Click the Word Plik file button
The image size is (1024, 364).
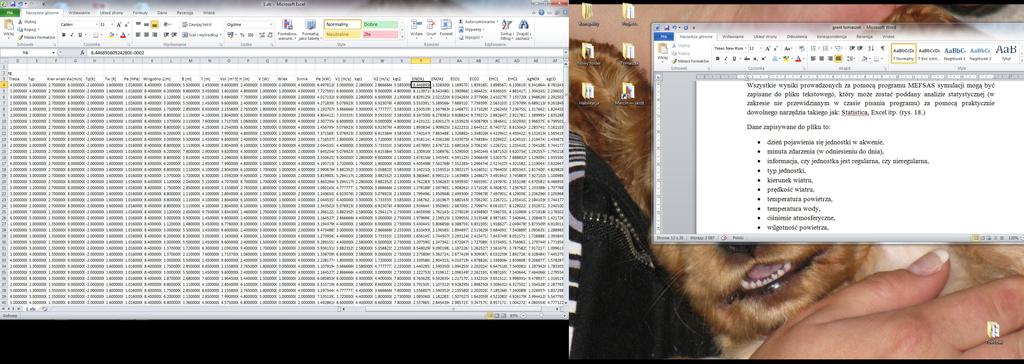(x=664, y=37)
